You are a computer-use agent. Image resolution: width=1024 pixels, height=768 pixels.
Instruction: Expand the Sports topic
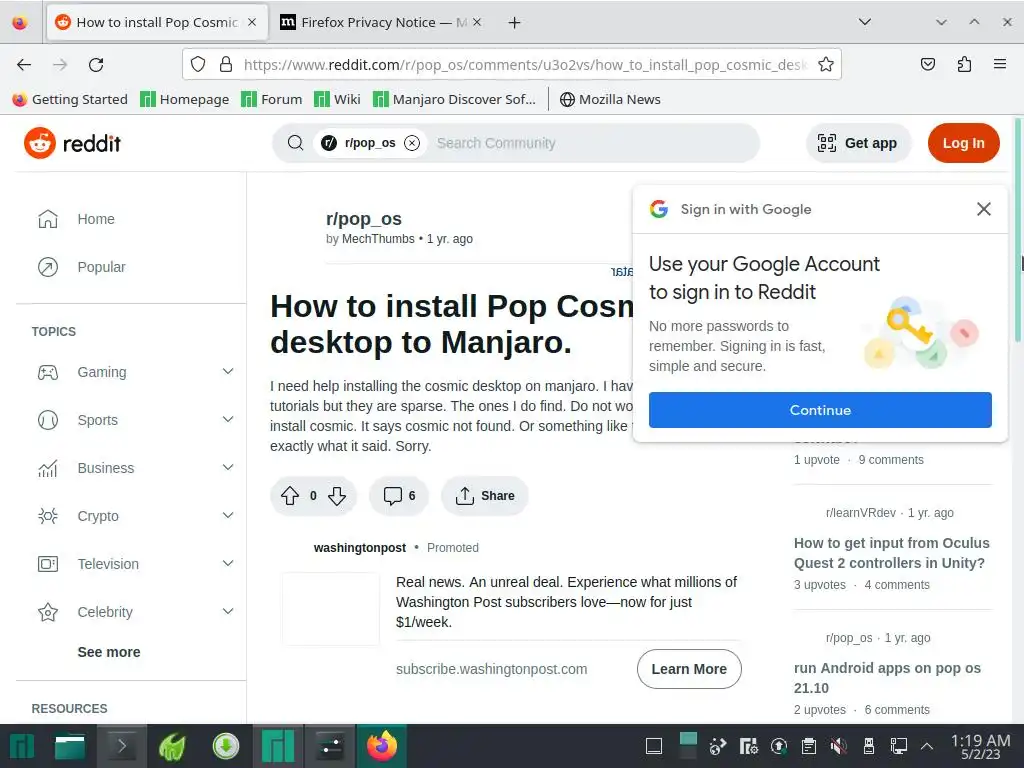point(228,419)
